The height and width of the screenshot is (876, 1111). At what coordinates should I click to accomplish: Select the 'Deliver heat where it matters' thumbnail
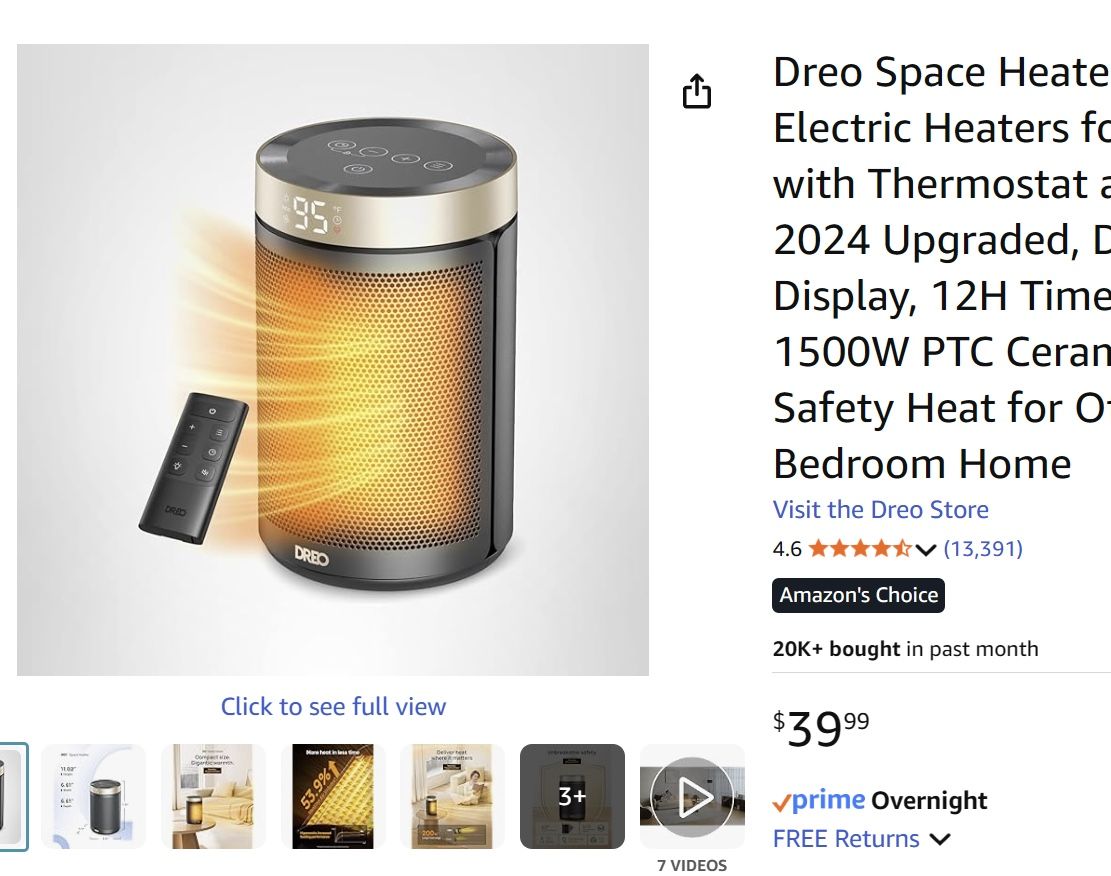pyautogui.click(x=452, y=795)
